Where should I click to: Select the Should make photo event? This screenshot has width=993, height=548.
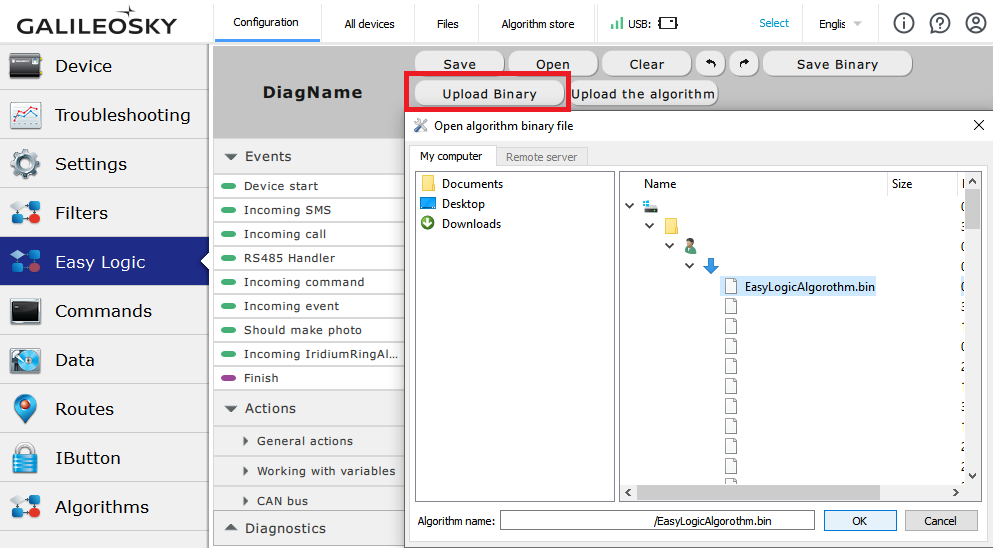click(309, 330)
